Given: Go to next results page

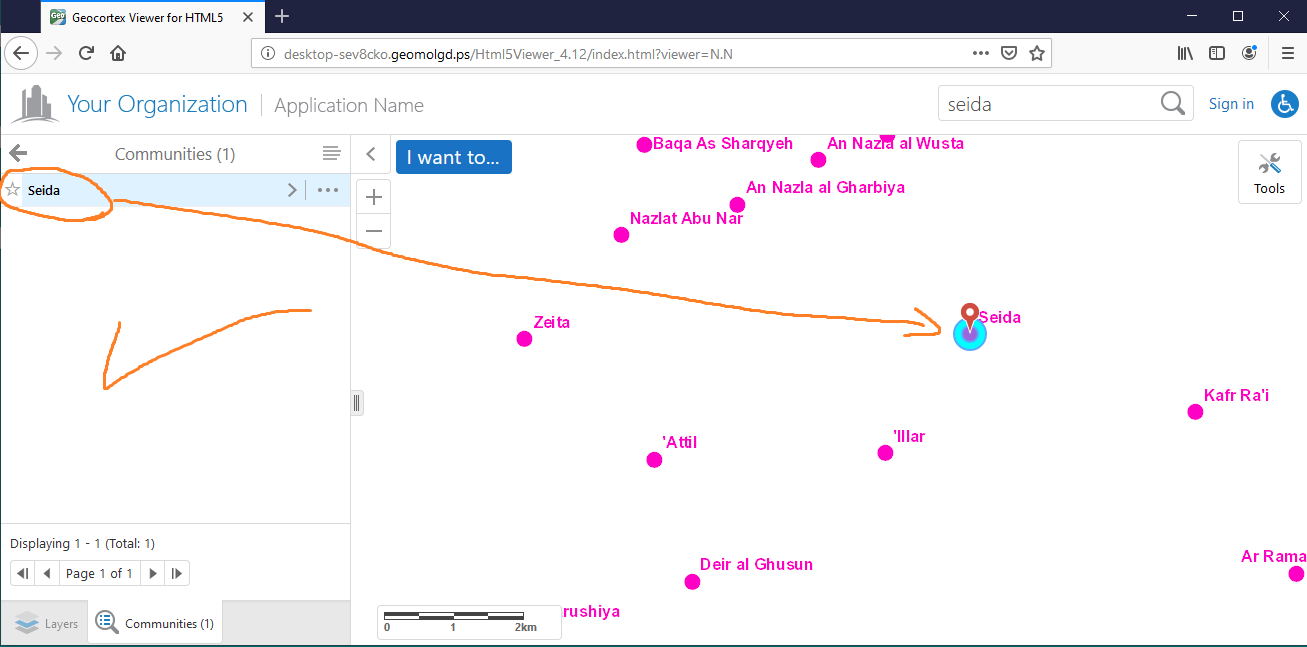Looking at the screenshot, I should coord(153,573).
